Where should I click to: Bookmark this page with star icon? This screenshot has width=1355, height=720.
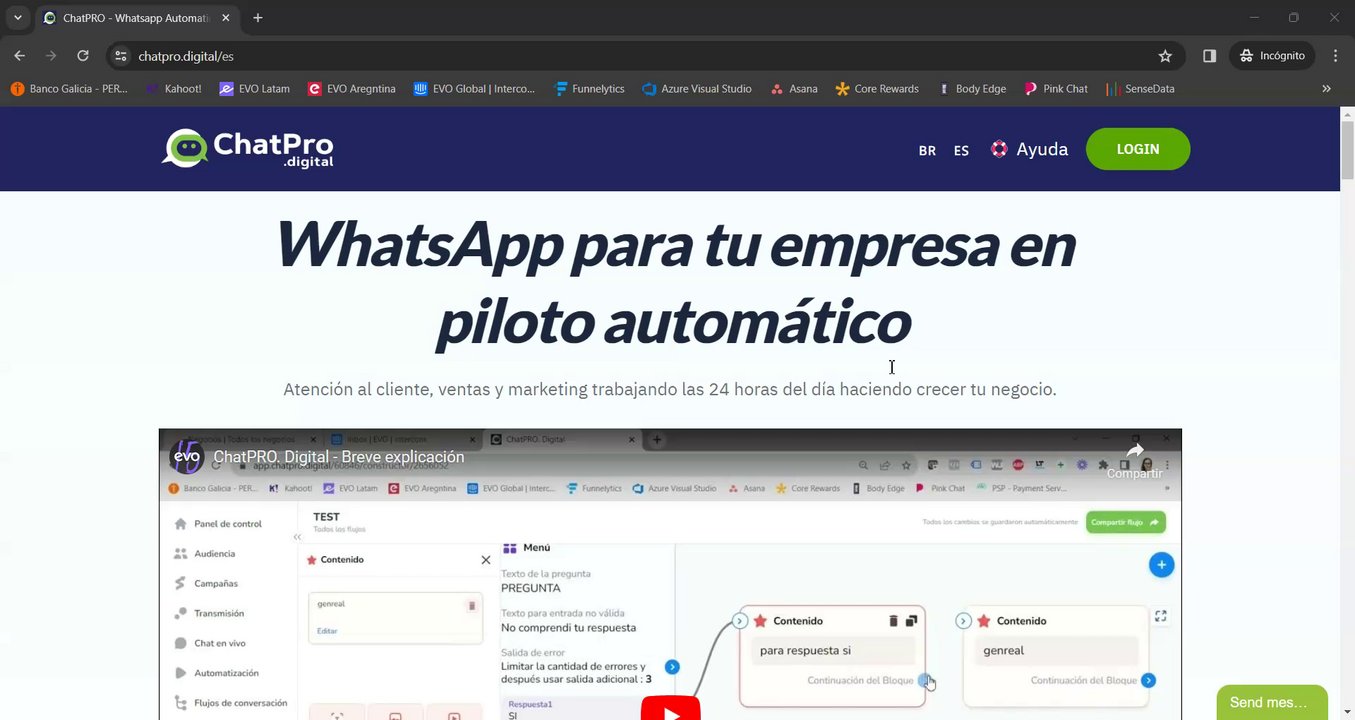pos(1165,56)
